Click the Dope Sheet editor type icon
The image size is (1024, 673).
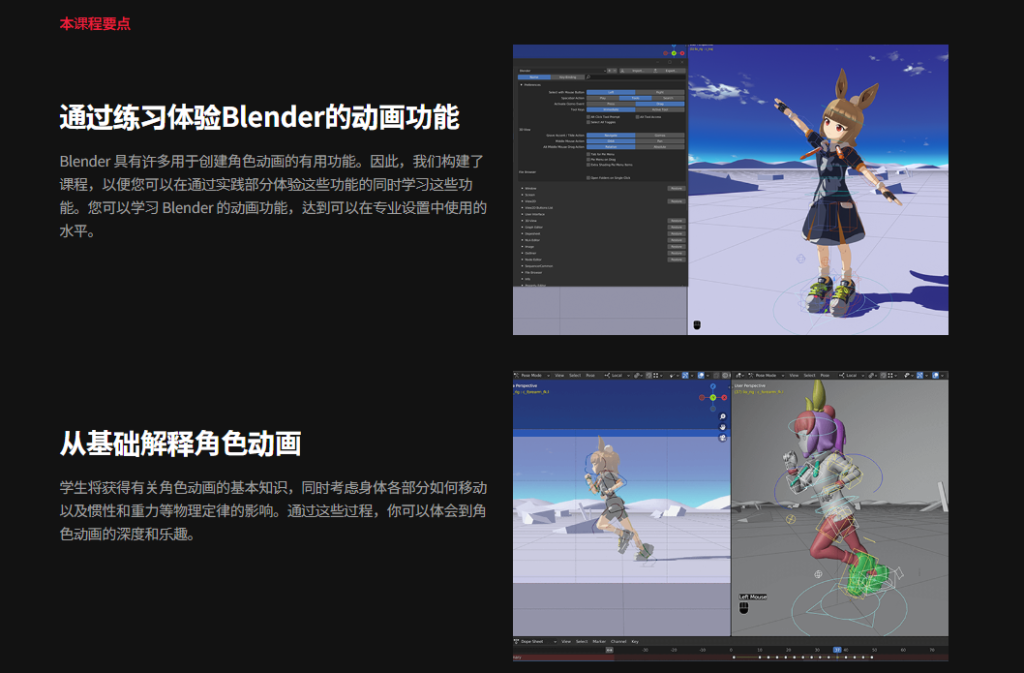(517, 642)
